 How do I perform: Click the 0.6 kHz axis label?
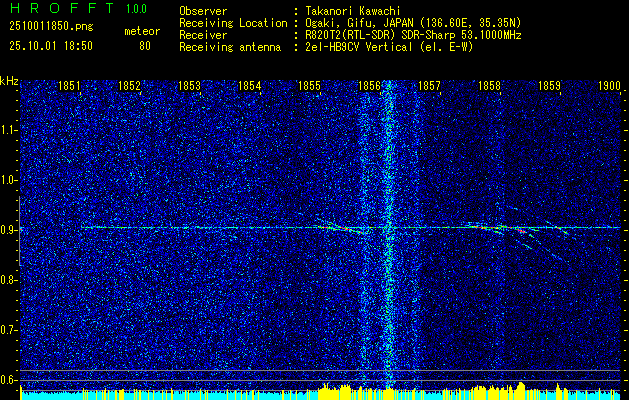[9, 380]
